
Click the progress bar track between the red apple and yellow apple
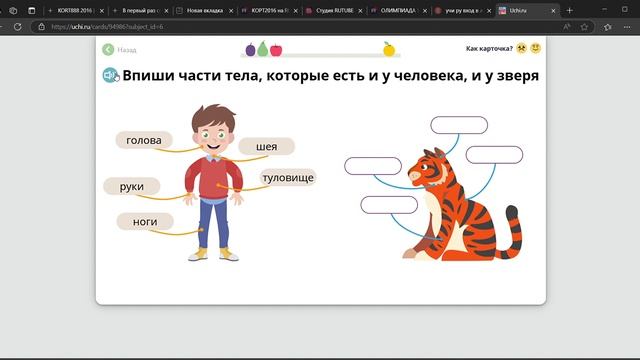click(333, 55)
